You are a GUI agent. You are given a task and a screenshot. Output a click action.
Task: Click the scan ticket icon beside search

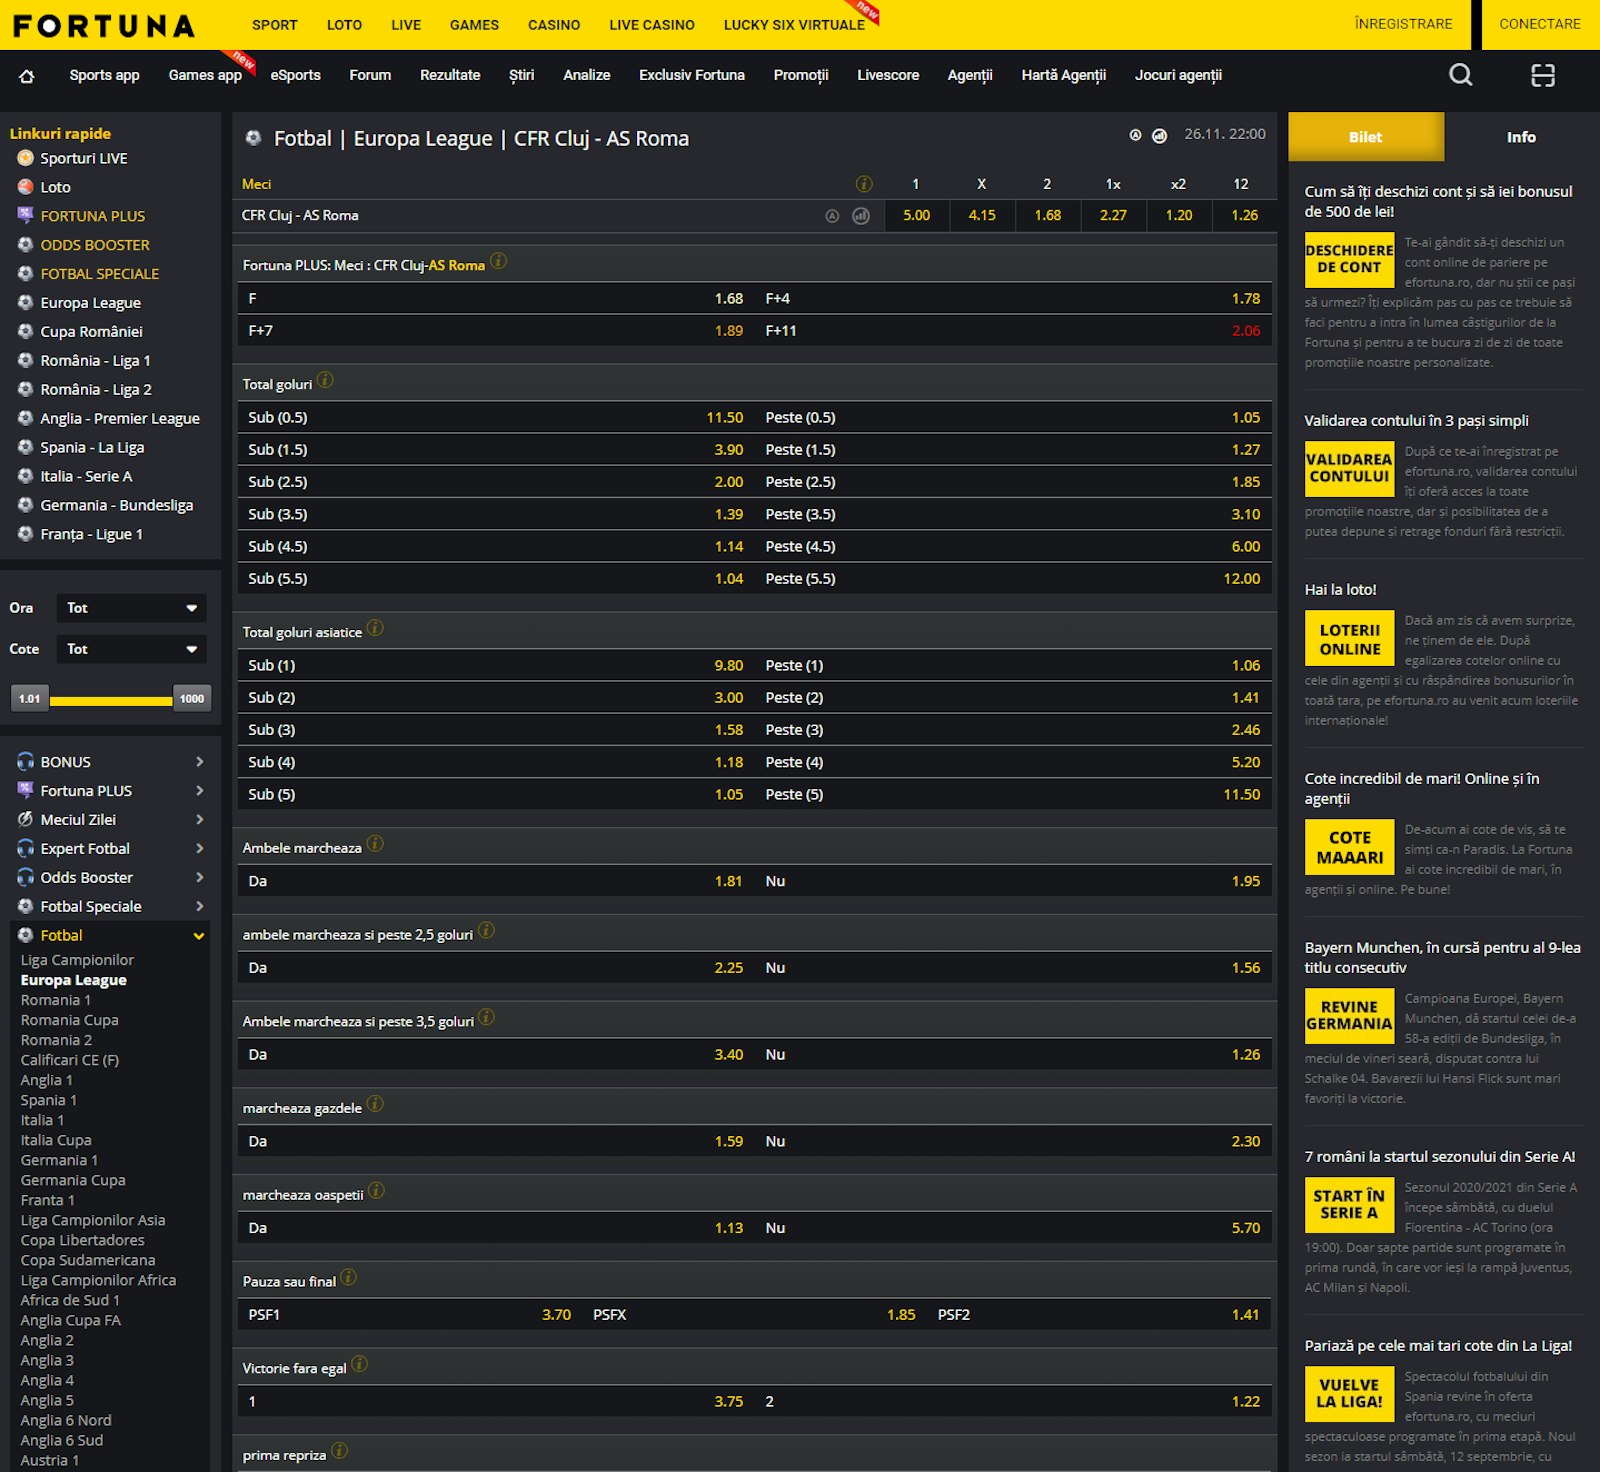pyautogui.click(x=1542, y=75)
